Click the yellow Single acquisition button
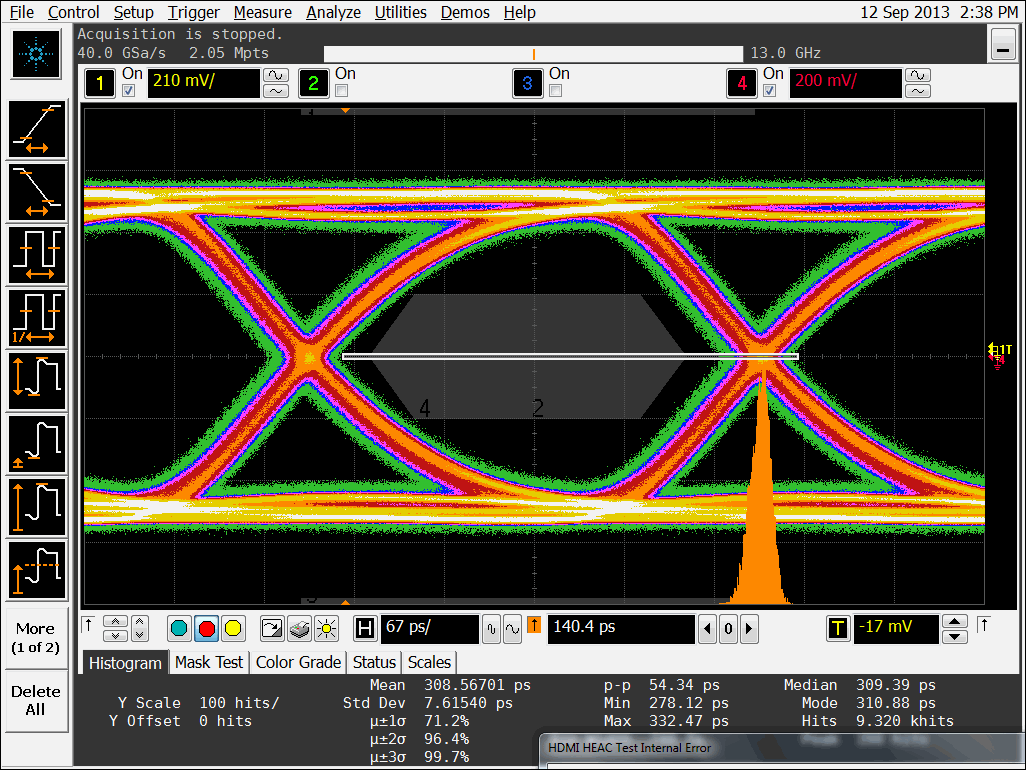 233,628
